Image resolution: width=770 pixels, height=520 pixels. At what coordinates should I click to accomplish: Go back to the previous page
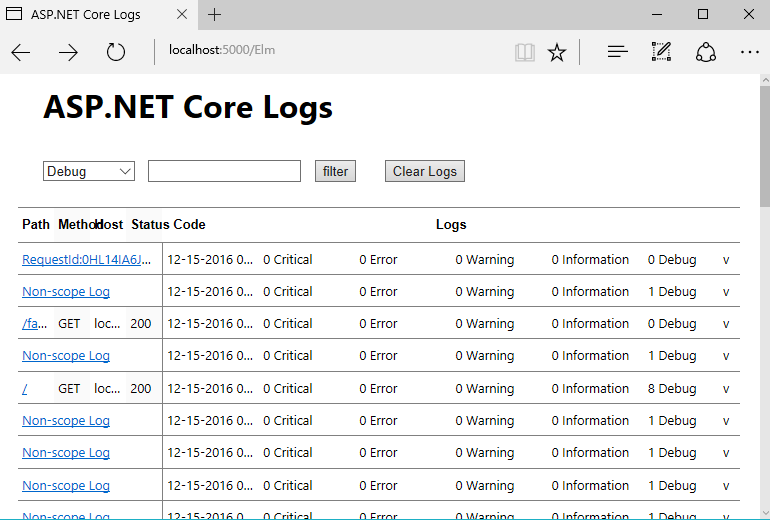(x=21, y=52)
